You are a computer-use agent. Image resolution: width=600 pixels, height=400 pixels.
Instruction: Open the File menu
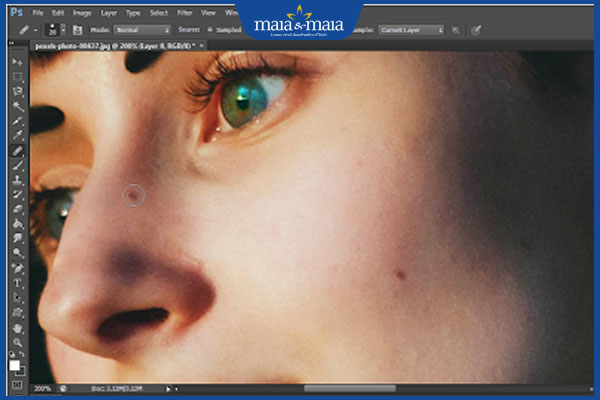(38, 13)
